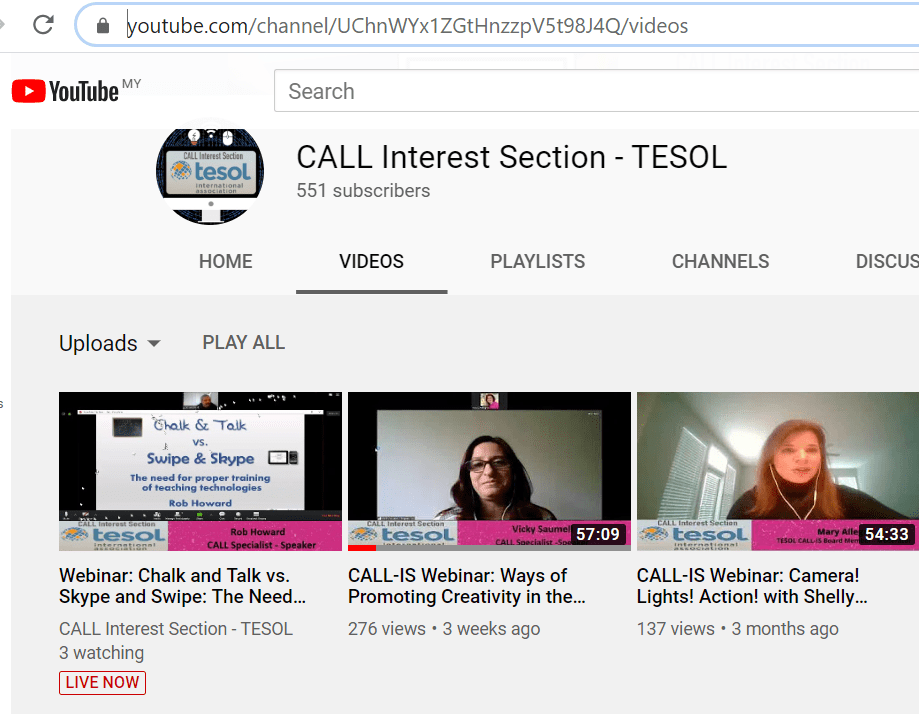Go to YouTube home via logo

[x=66, y=91]
